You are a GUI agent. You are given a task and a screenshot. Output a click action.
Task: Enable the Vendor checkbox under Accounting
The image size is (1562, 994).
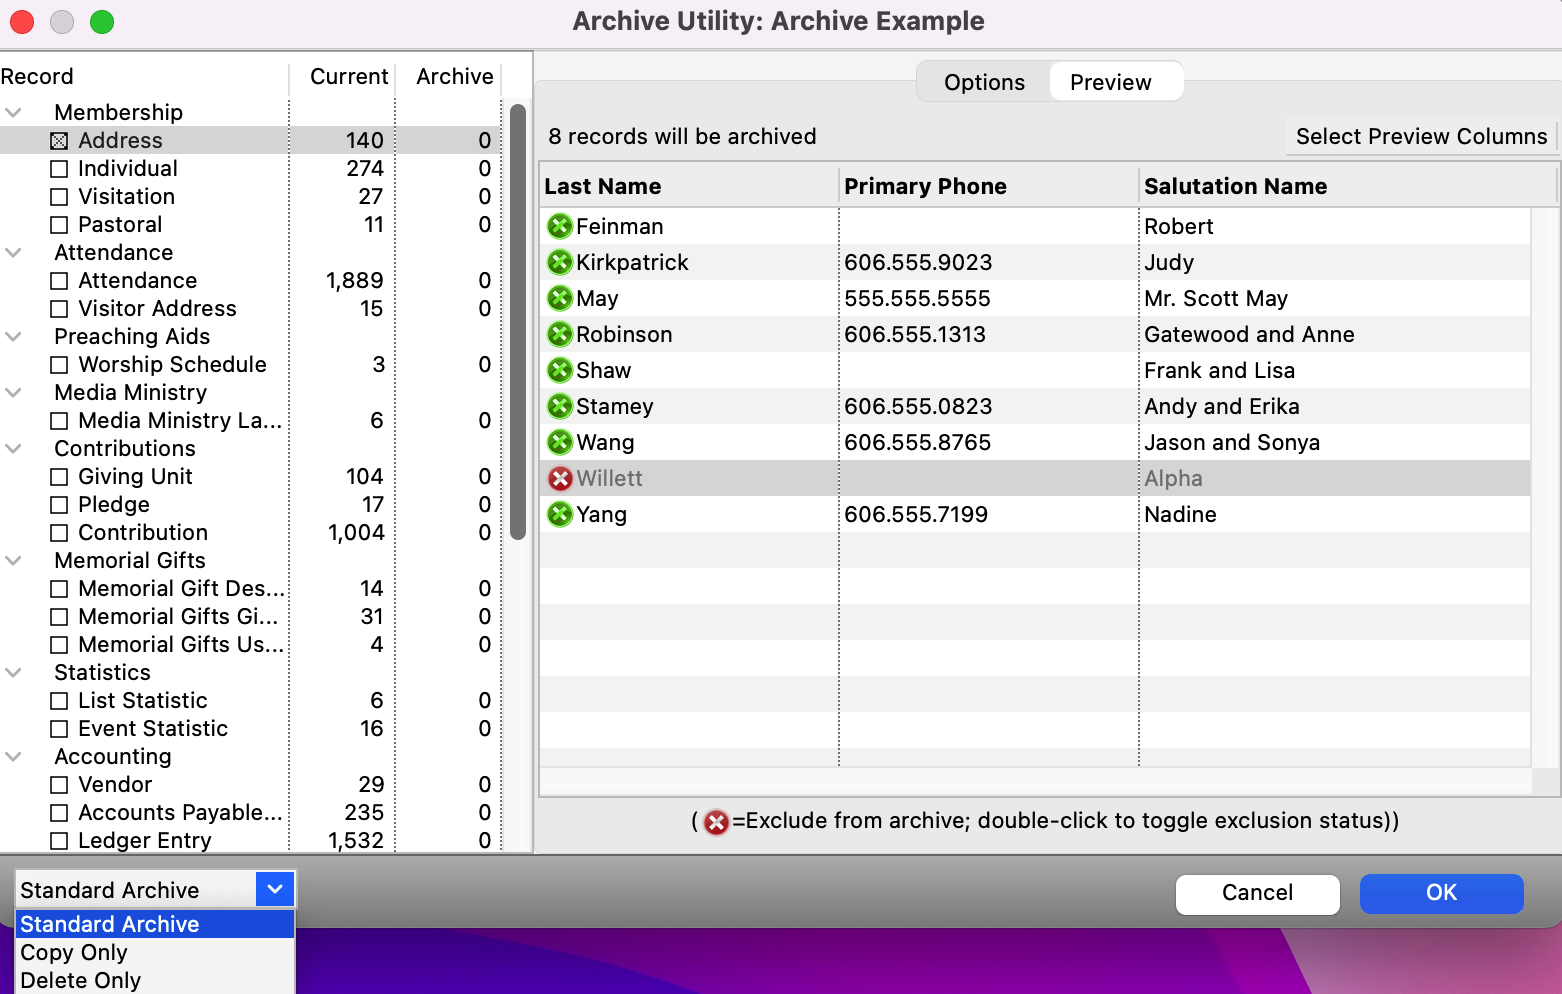(x=58, y=784)
